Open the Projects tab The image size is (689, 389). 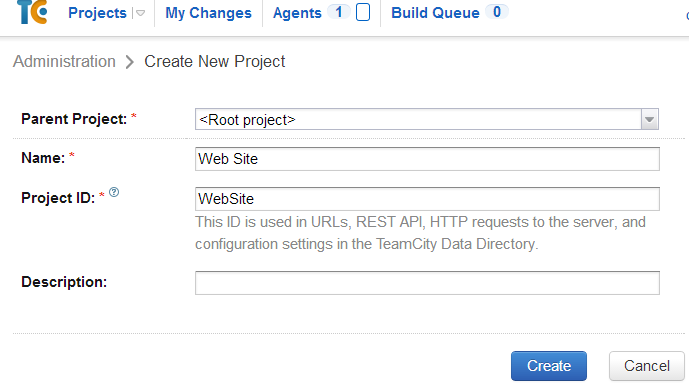97,13
